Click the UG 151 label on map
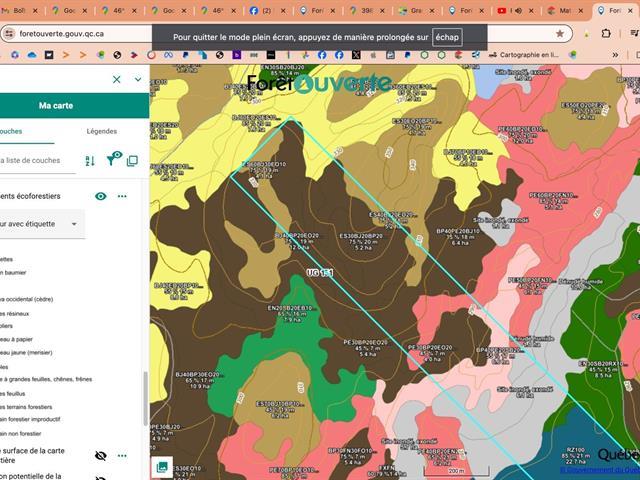The height and width of the screenshot is (480, 640). pos(320,273)
